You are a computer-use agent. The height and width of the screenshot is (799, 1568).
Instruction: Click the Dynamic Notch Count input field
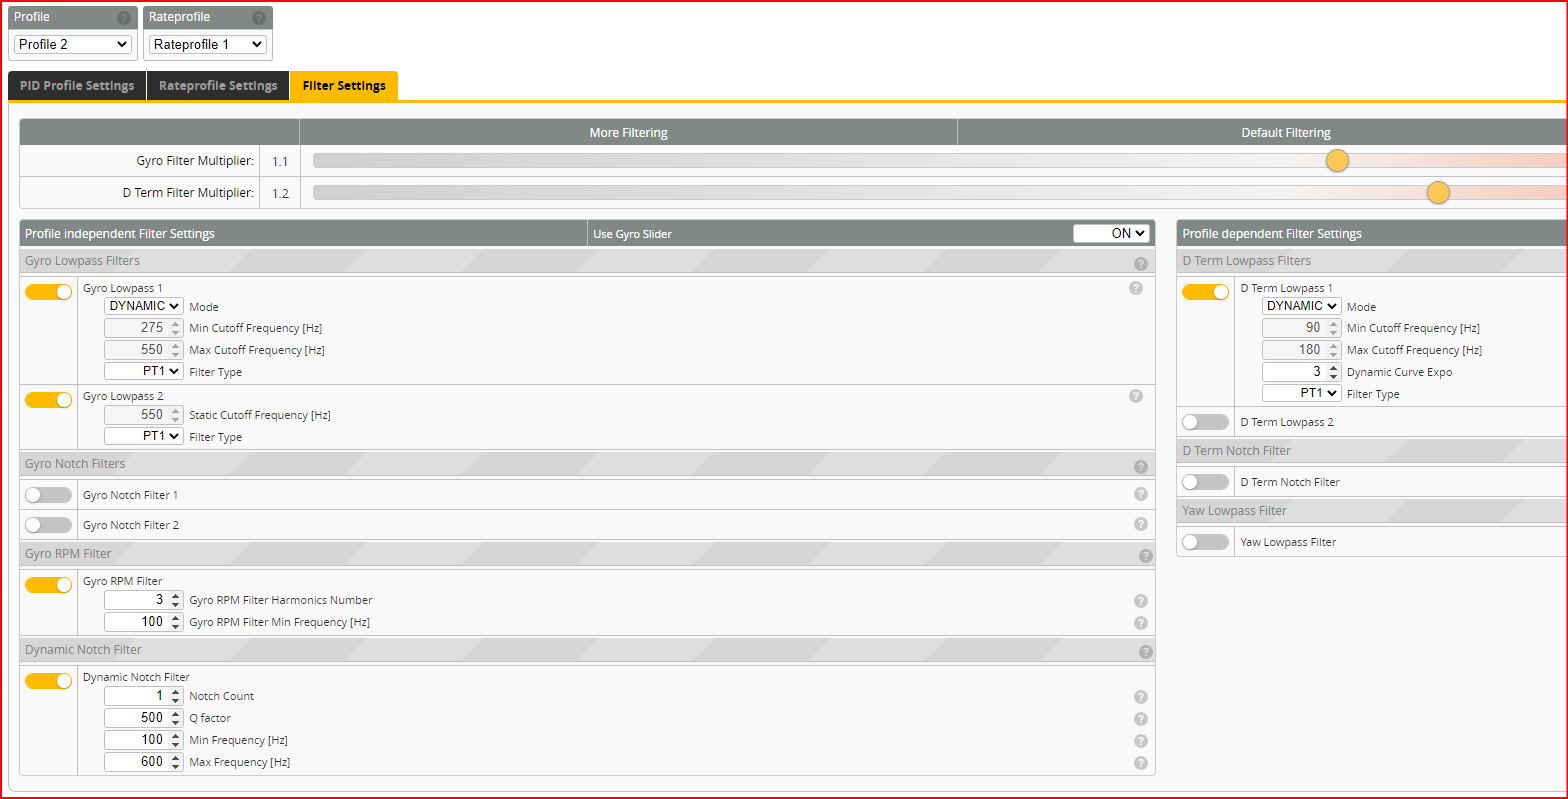[x=135, y=696]
